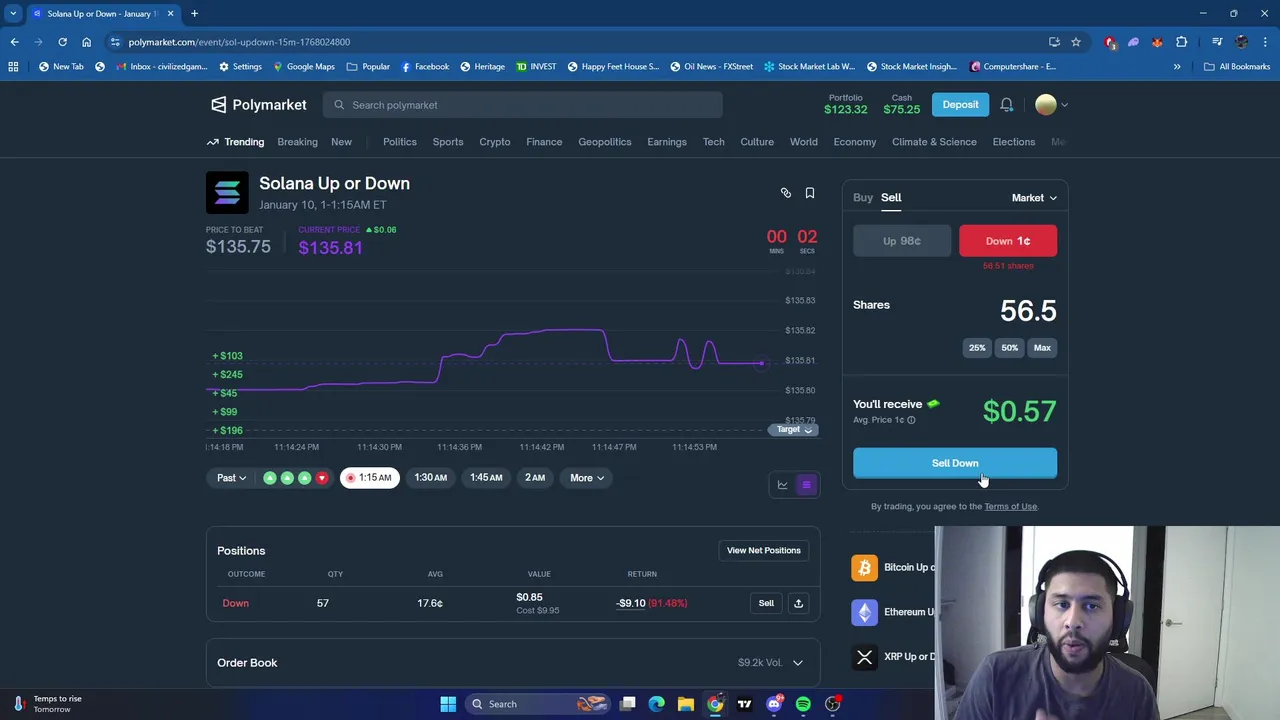Click the Sell Down button
The height and width of the screenshot is (720, 1280).
coord(955,463)
